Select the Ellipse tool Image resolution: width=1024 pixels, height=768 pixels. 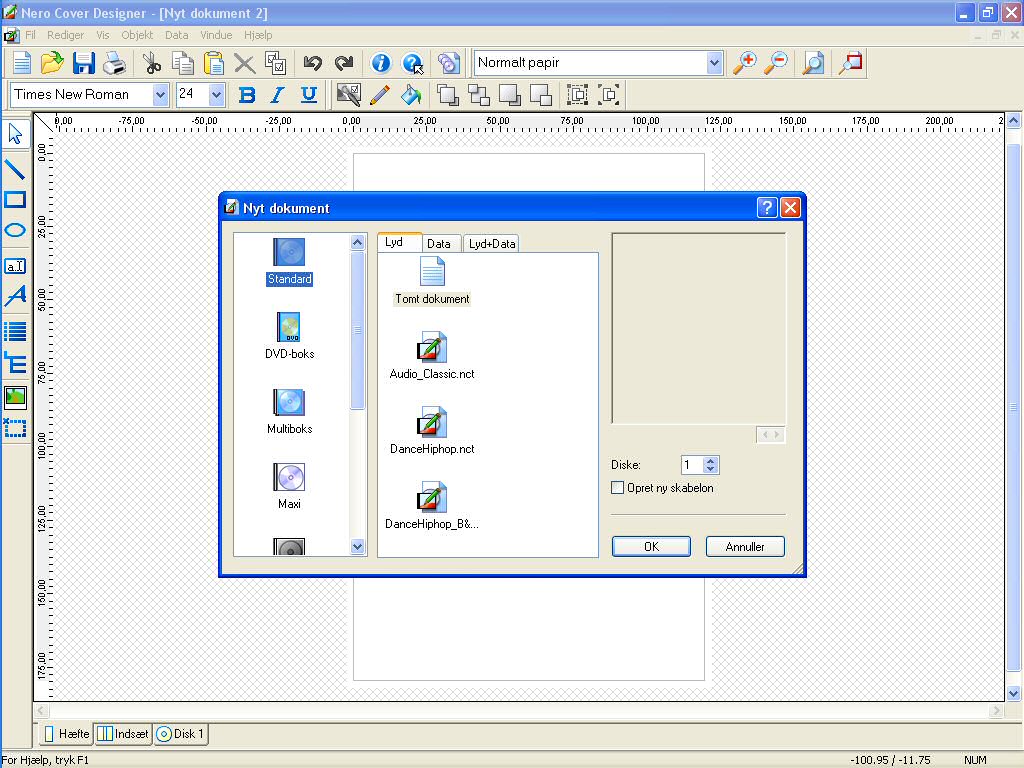15,231
